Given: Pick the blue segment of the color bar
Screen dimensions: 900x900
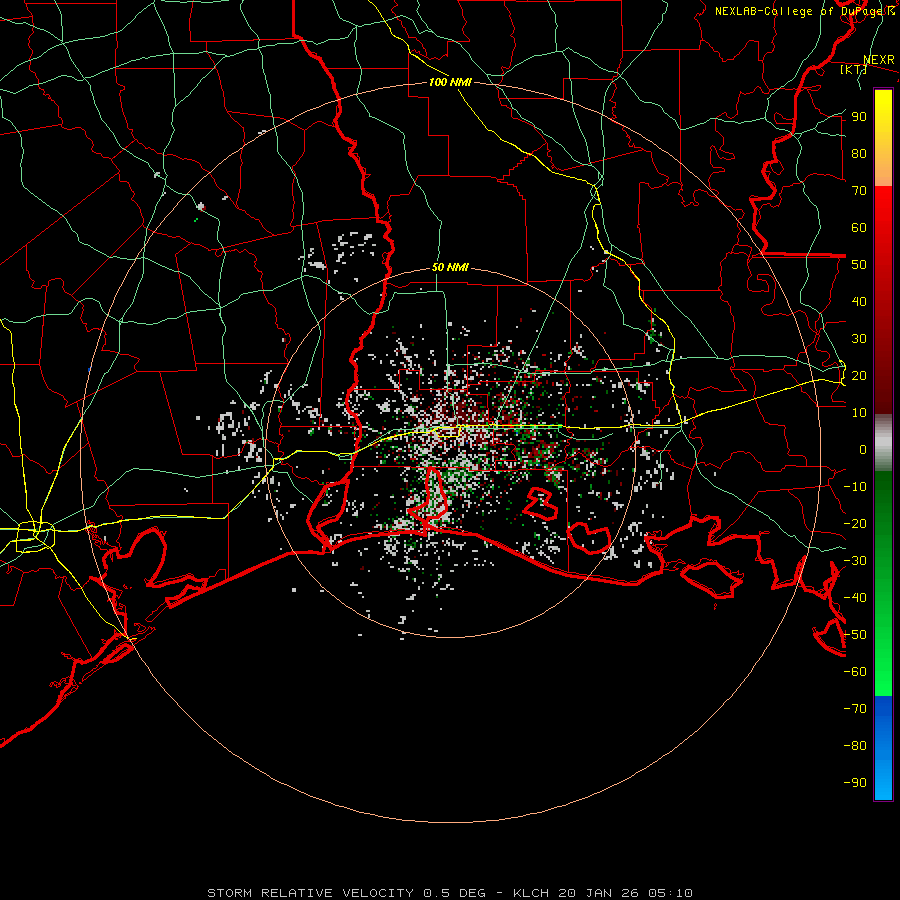Looking at the screenshot, I should [x=883, y=748].
